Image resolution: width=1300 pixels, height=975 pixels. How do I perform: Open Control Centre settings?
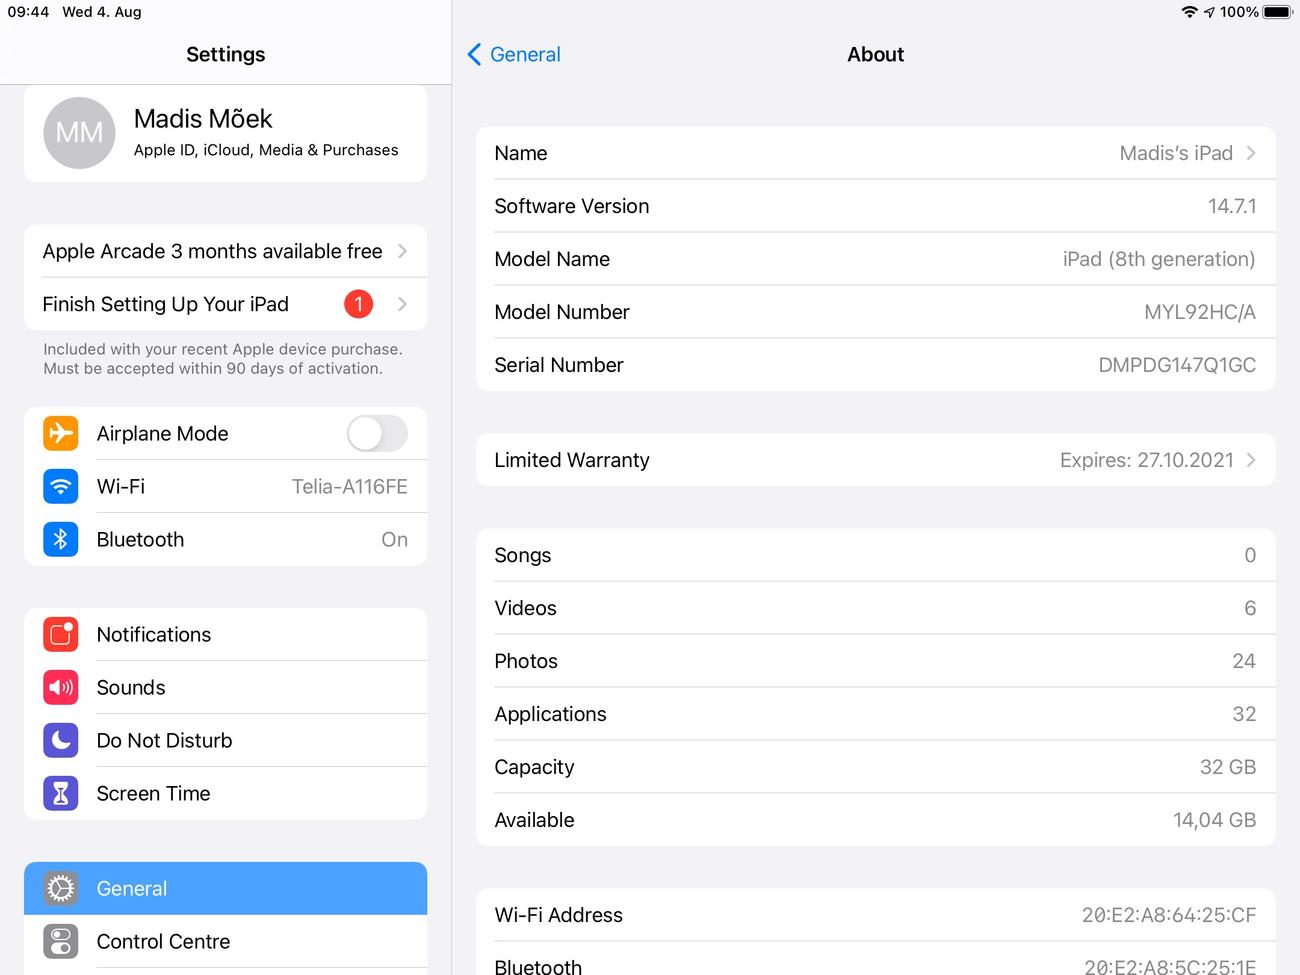(x=225, y=941)
